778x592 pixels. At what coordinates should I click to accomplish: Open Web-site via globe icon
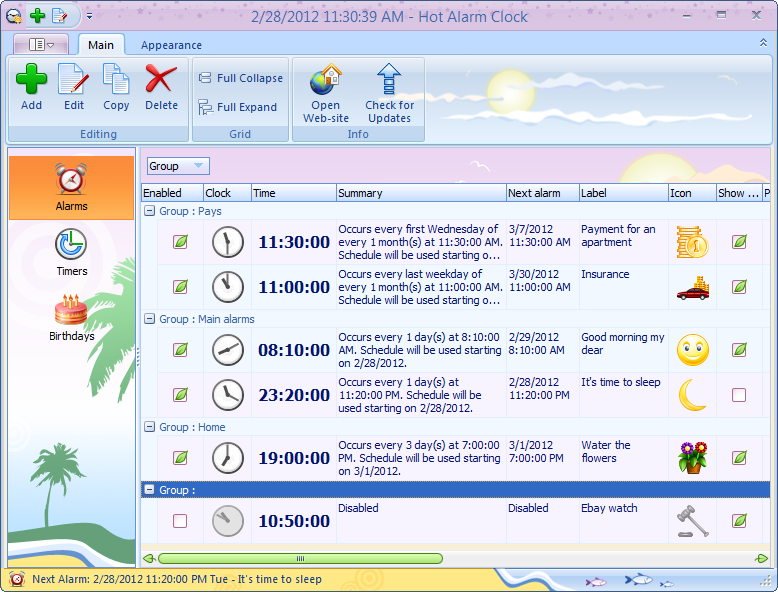(x=325, y=80)
